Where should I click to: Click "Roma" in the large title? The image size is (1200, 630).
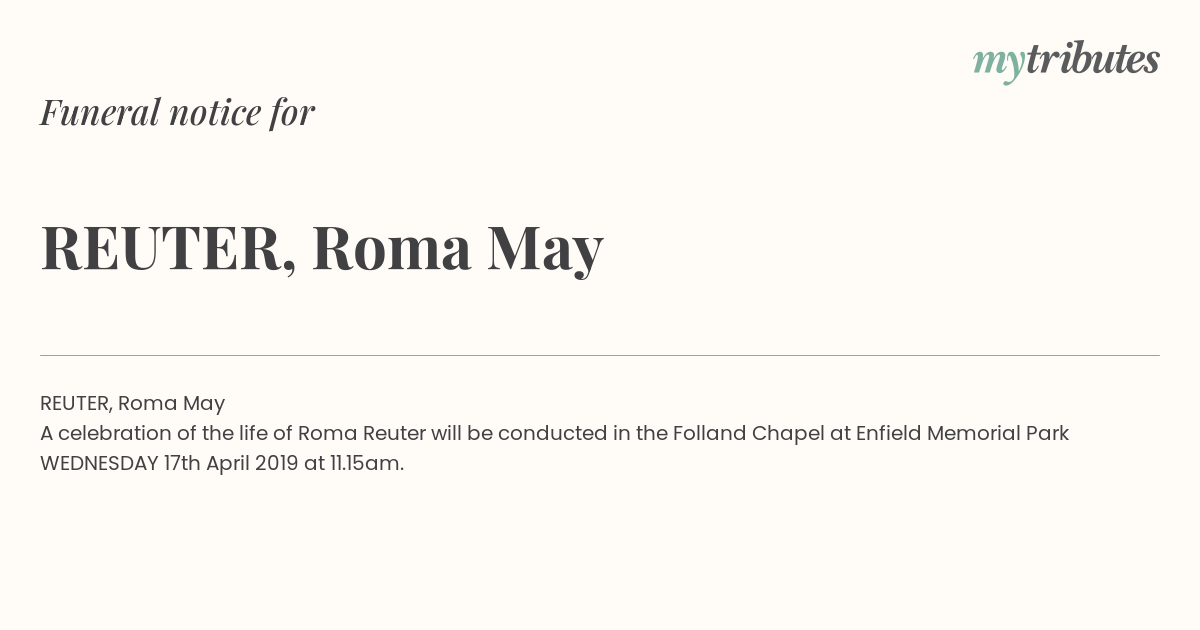coord(391,250)
